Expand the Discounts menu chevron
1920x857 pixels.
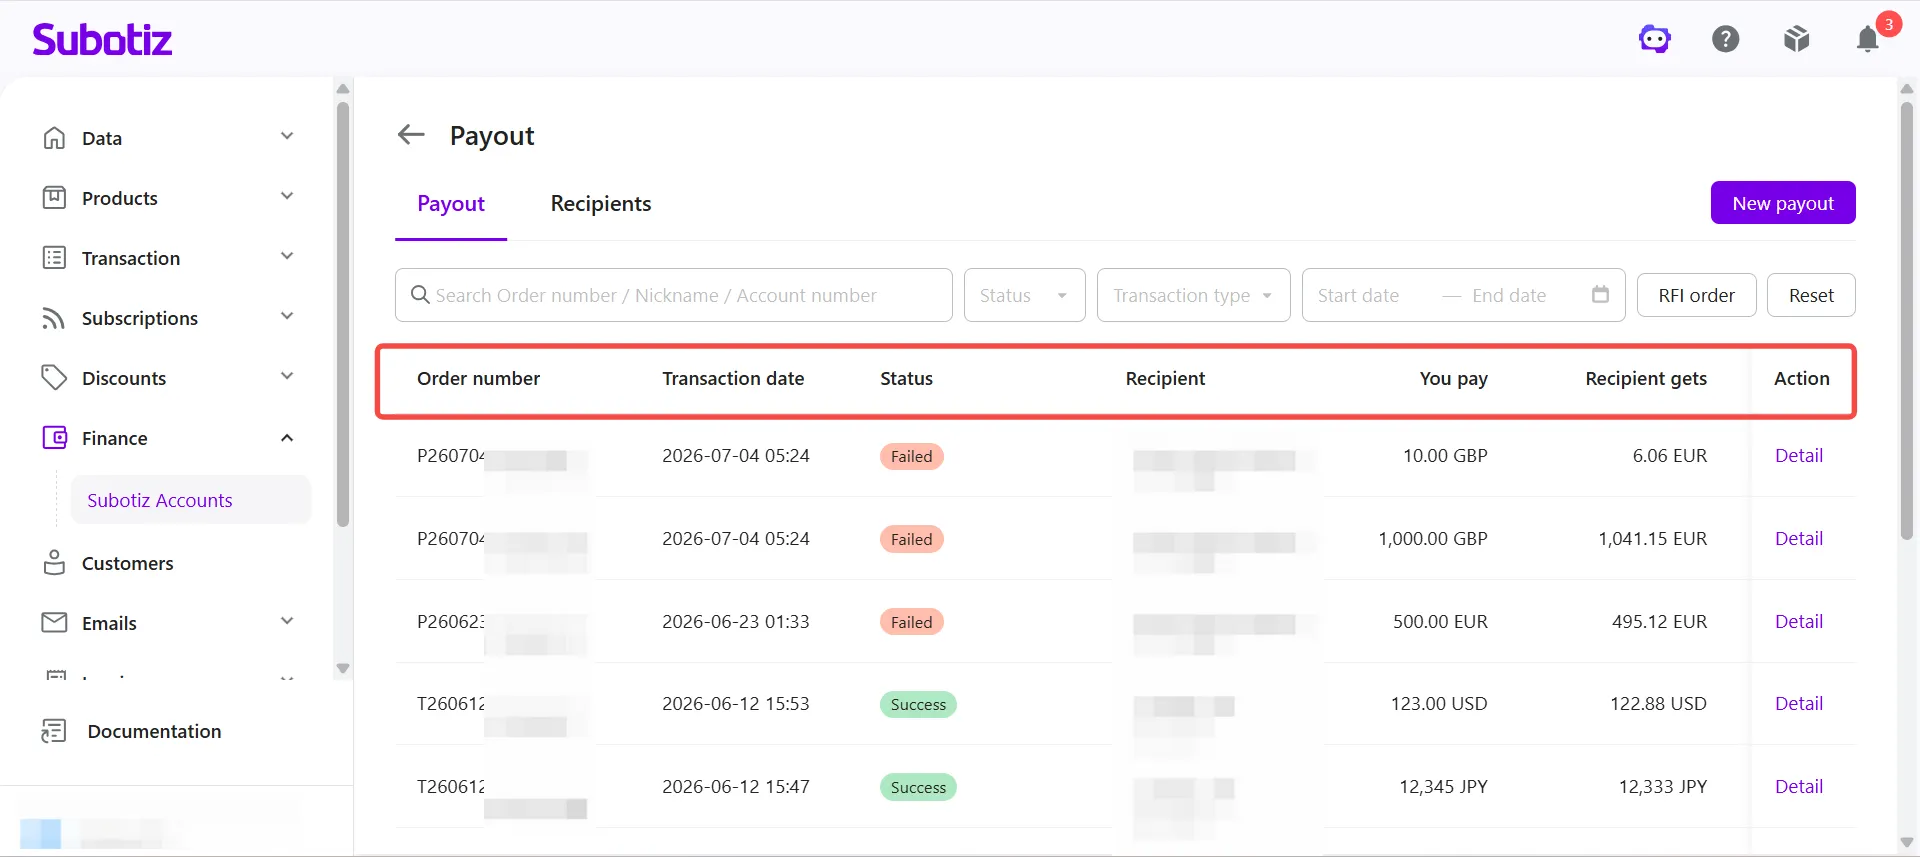point(287,377)
